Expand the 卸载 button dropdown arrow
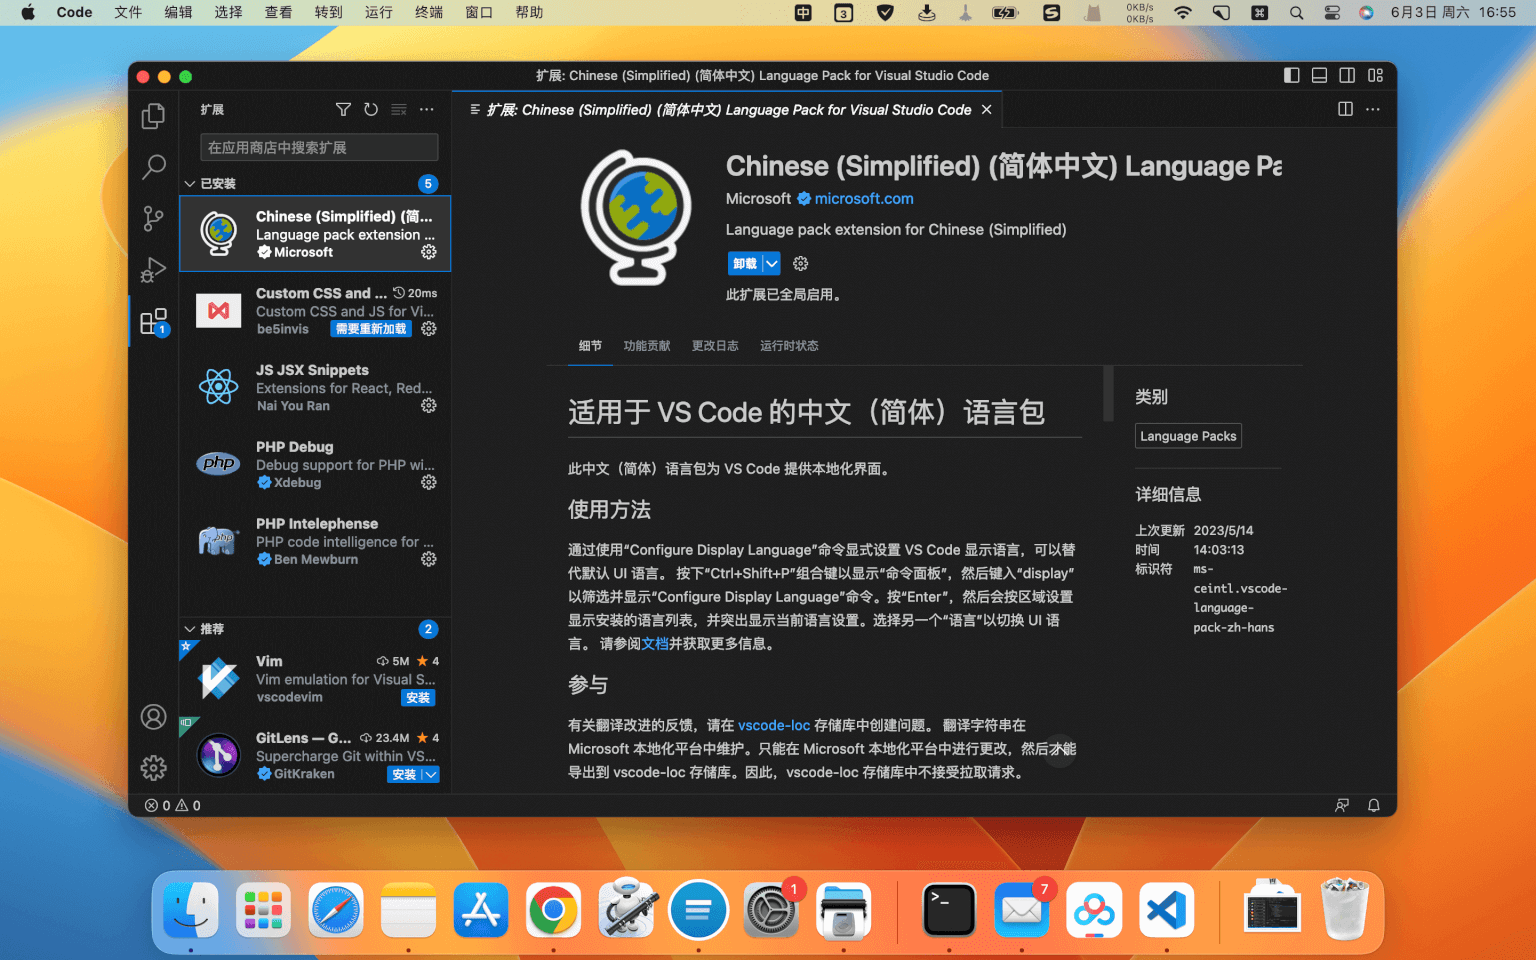The width and height of the screenshot is (1536, 960). (772, 263)
